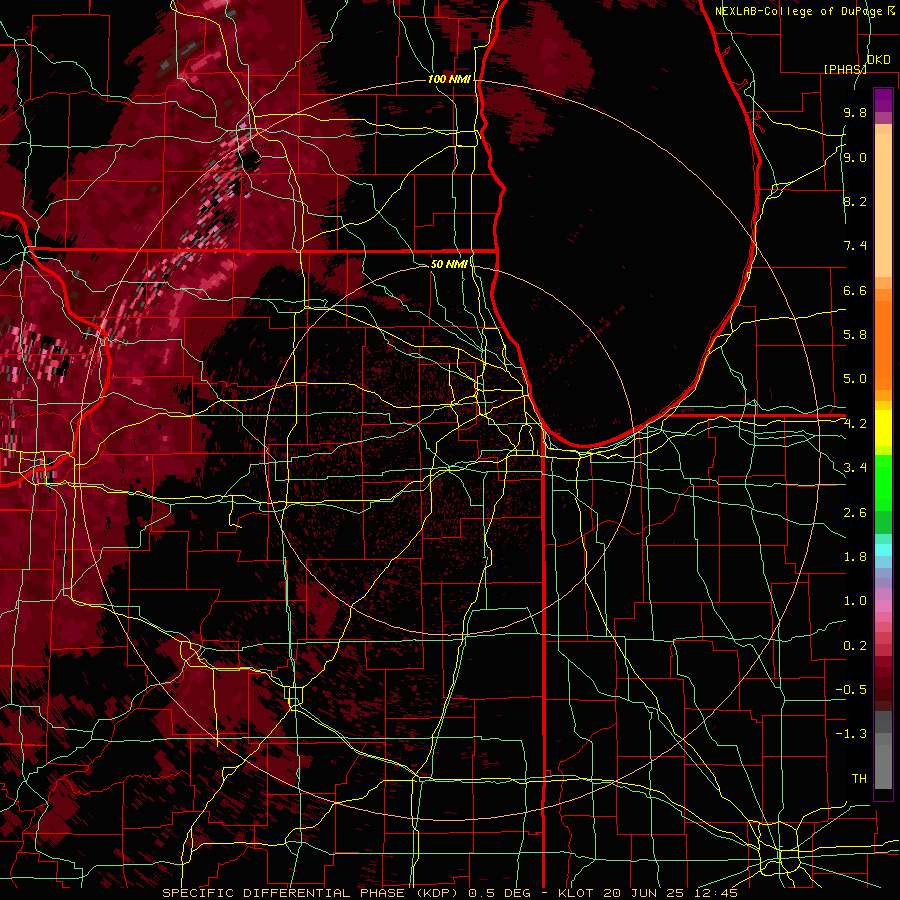Click the 9.0 value on the scale
This screenshot has width=900, height=900.
(855, 157)
